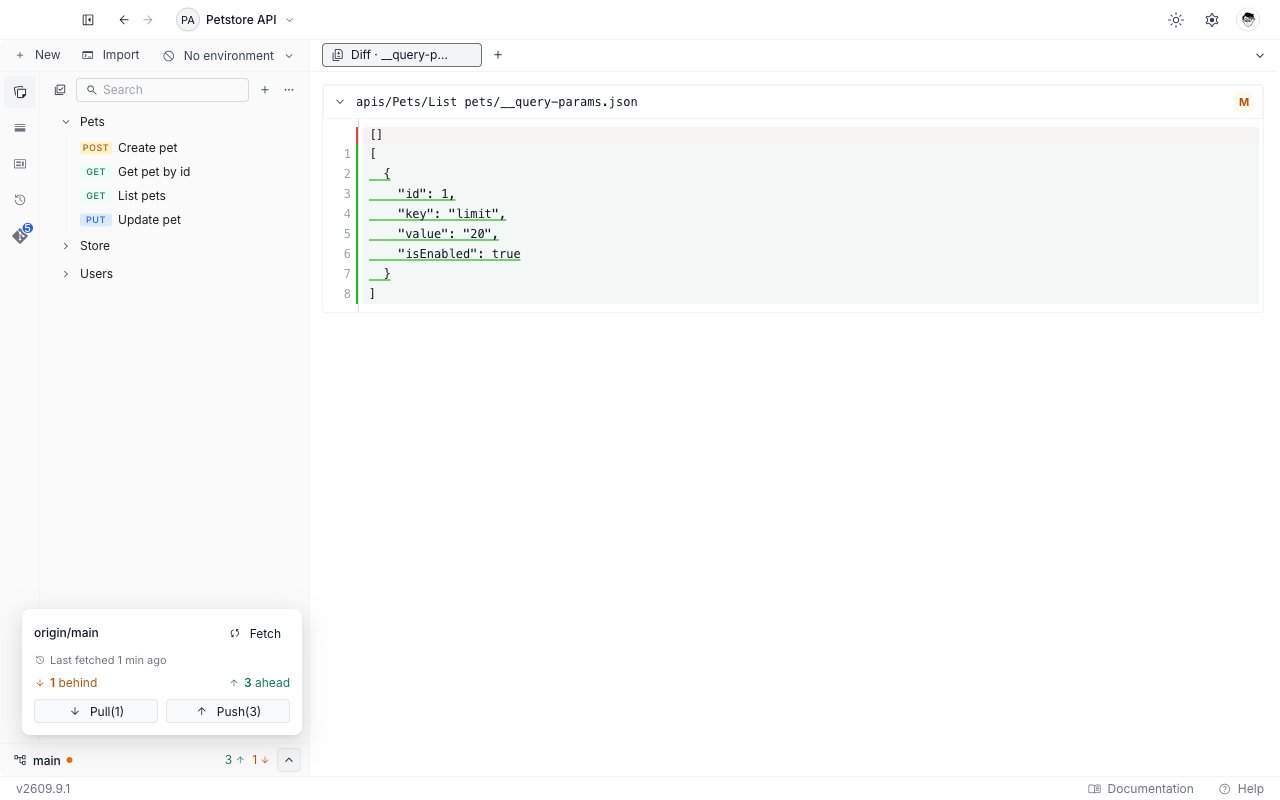Click the select-all checkbox icon beside search
The width and height of the screenshot is (1280, 800).
coord(60,90)
